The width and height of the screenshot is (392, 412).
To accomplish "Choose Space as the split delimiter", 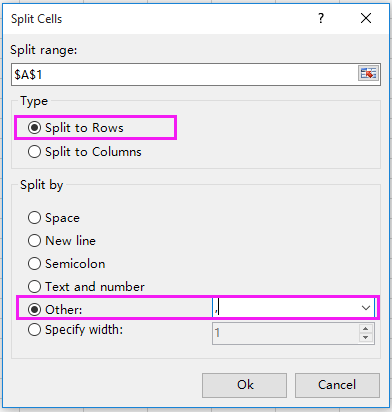I will (x=54, y=218).
